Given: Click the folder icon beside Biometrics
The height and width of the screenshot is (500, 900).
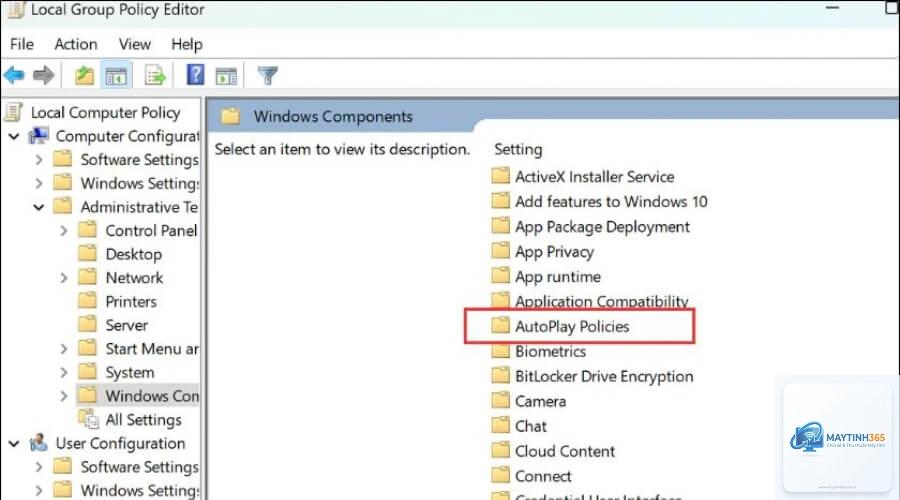Looking at the screenshot, I should [x=501, y=351].
